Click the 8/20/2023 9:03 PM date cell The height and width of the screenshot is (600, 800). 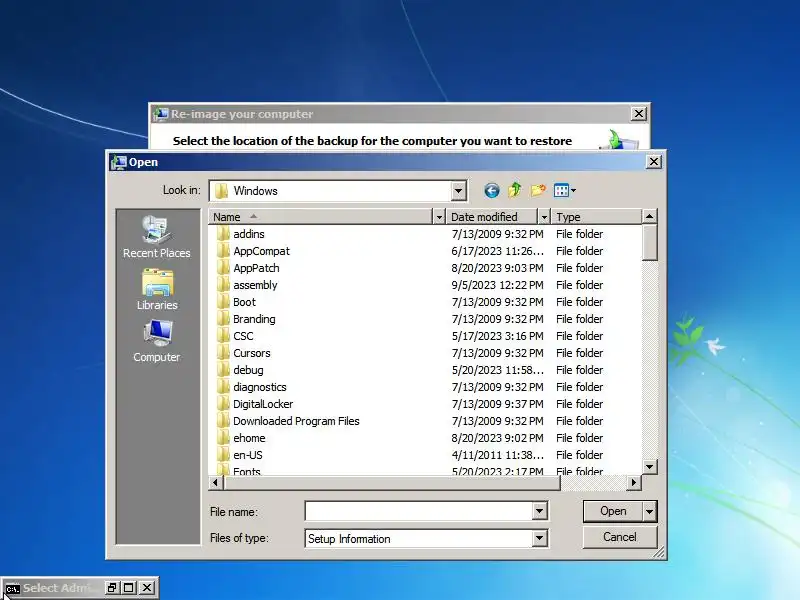pos(497,268)
